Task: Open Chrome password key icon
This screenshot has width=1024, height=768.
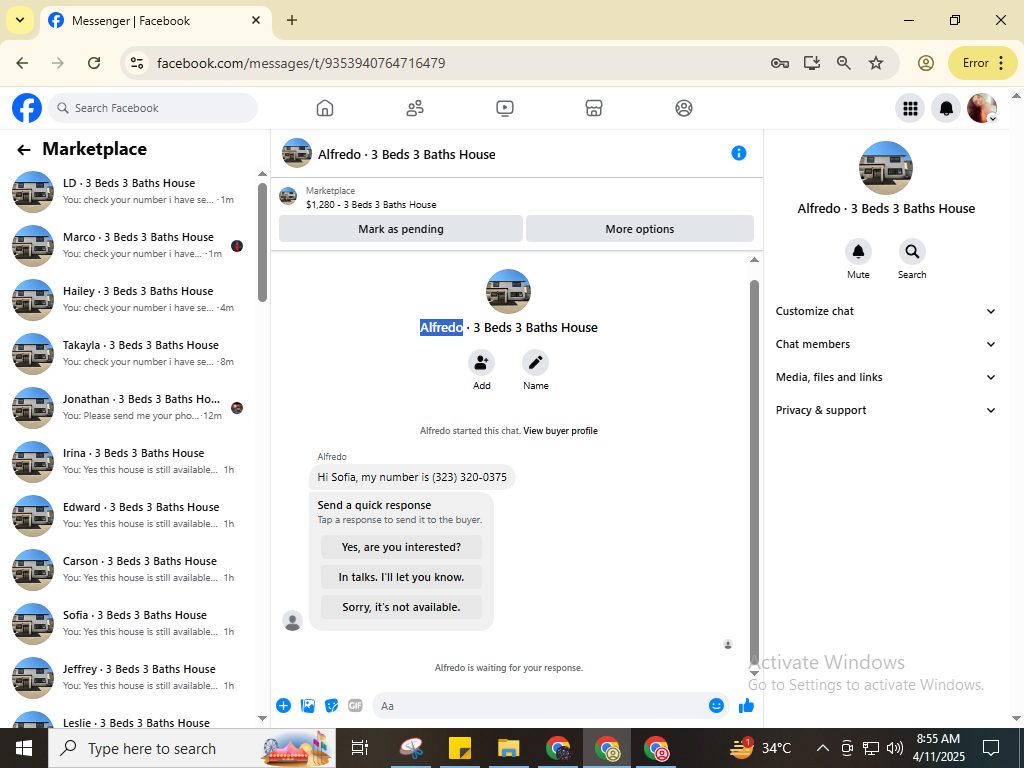Action: pyautogui.click(x=780, y=63)
